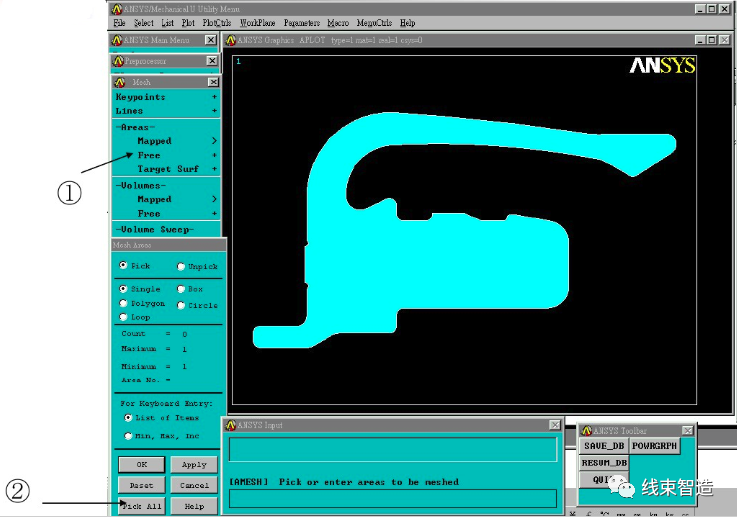The image size is (737, 520).
Task: Maximize the ANSYS Utility Menu window
Action: (712, 9)
